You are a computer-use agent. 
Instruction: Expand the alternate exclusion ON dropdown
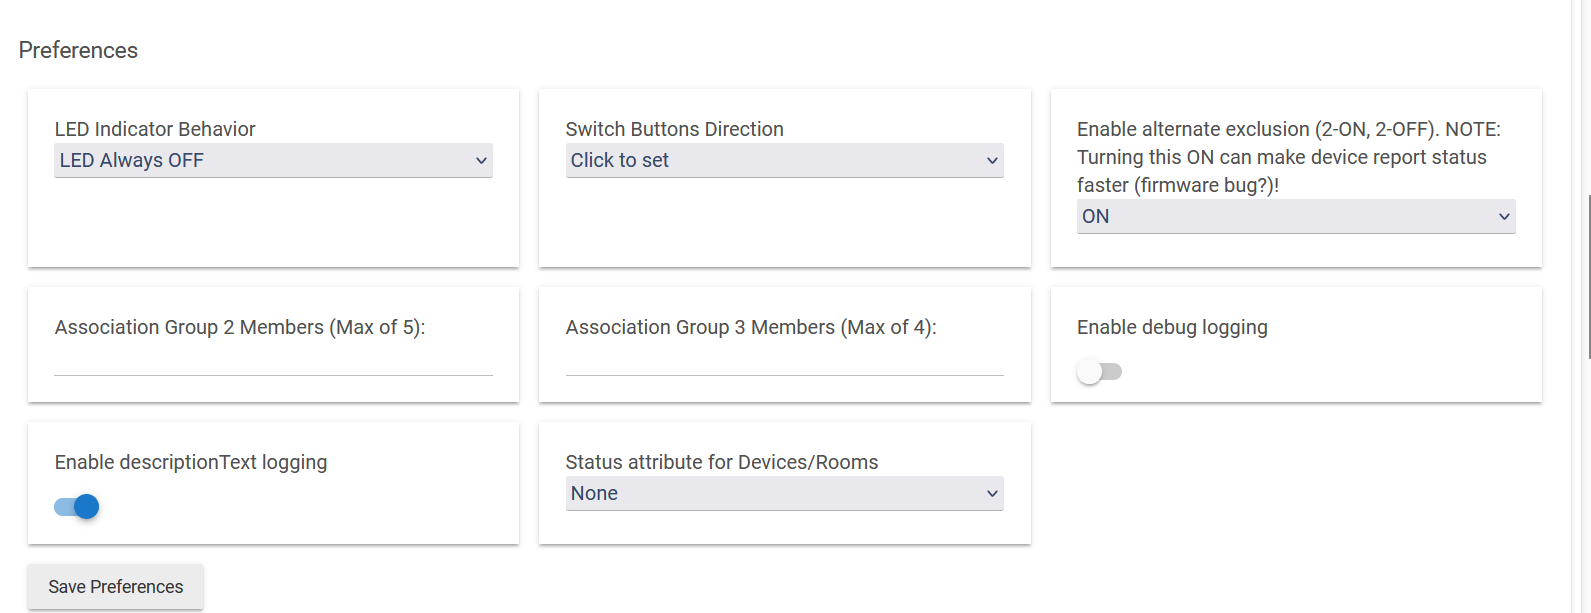click(x=1295, y=217)
